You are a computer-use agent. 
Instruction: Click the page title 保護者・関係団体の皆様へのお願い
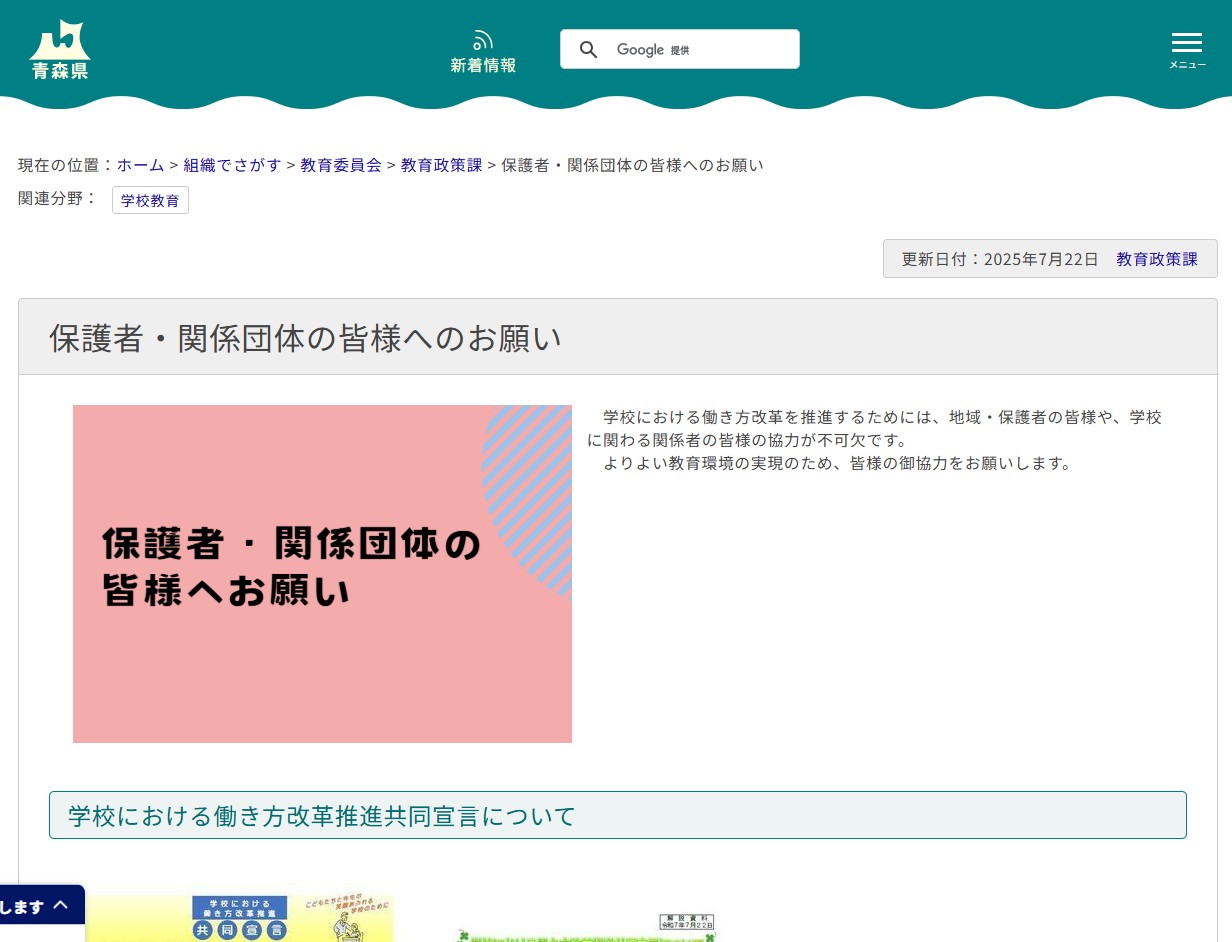[x=305, y=337]
